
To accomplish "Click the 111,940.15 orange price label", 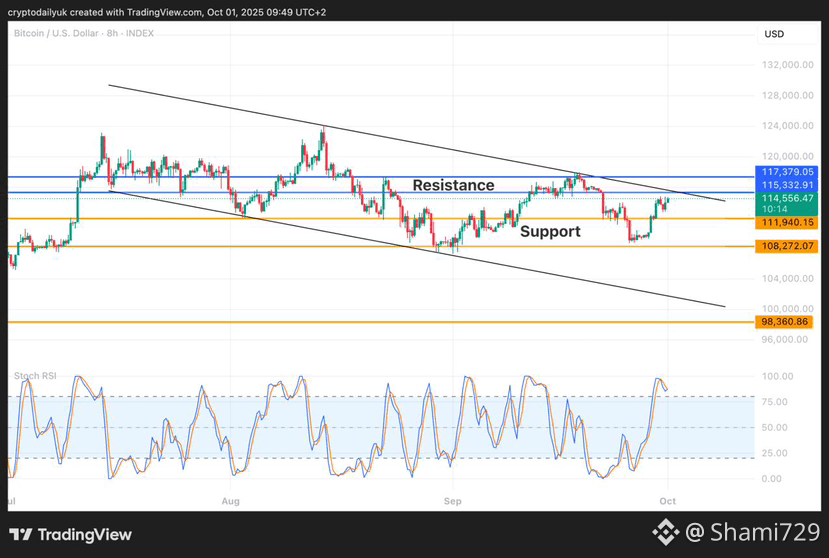I will coord(787,223).
